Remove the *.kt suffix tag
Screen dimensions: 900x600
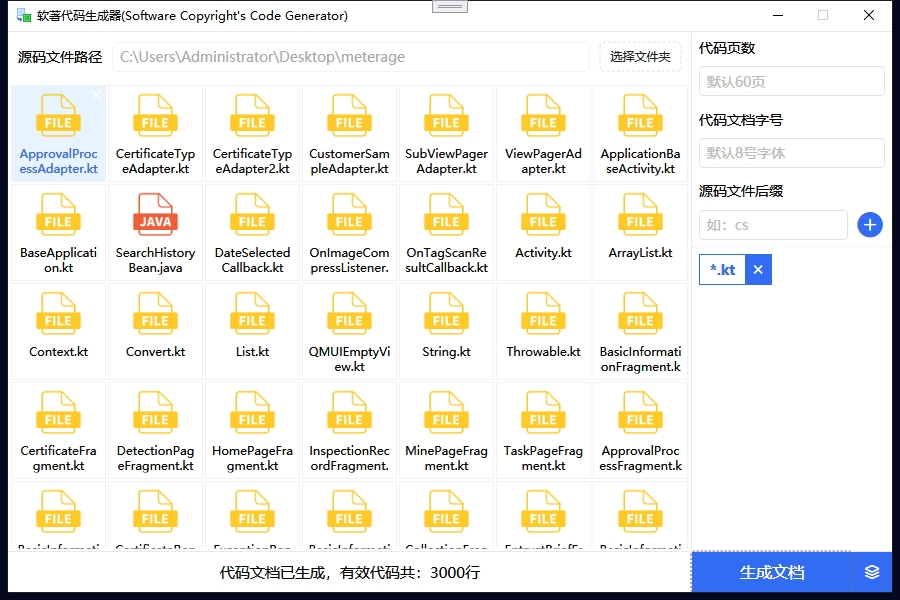coord(758,269)
